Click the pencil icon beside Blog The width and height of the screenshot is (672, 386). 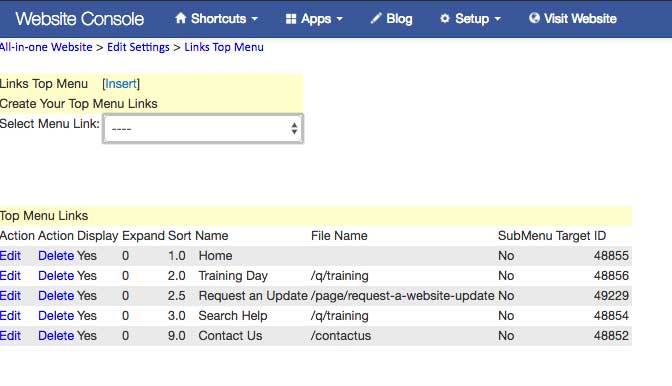376,18
